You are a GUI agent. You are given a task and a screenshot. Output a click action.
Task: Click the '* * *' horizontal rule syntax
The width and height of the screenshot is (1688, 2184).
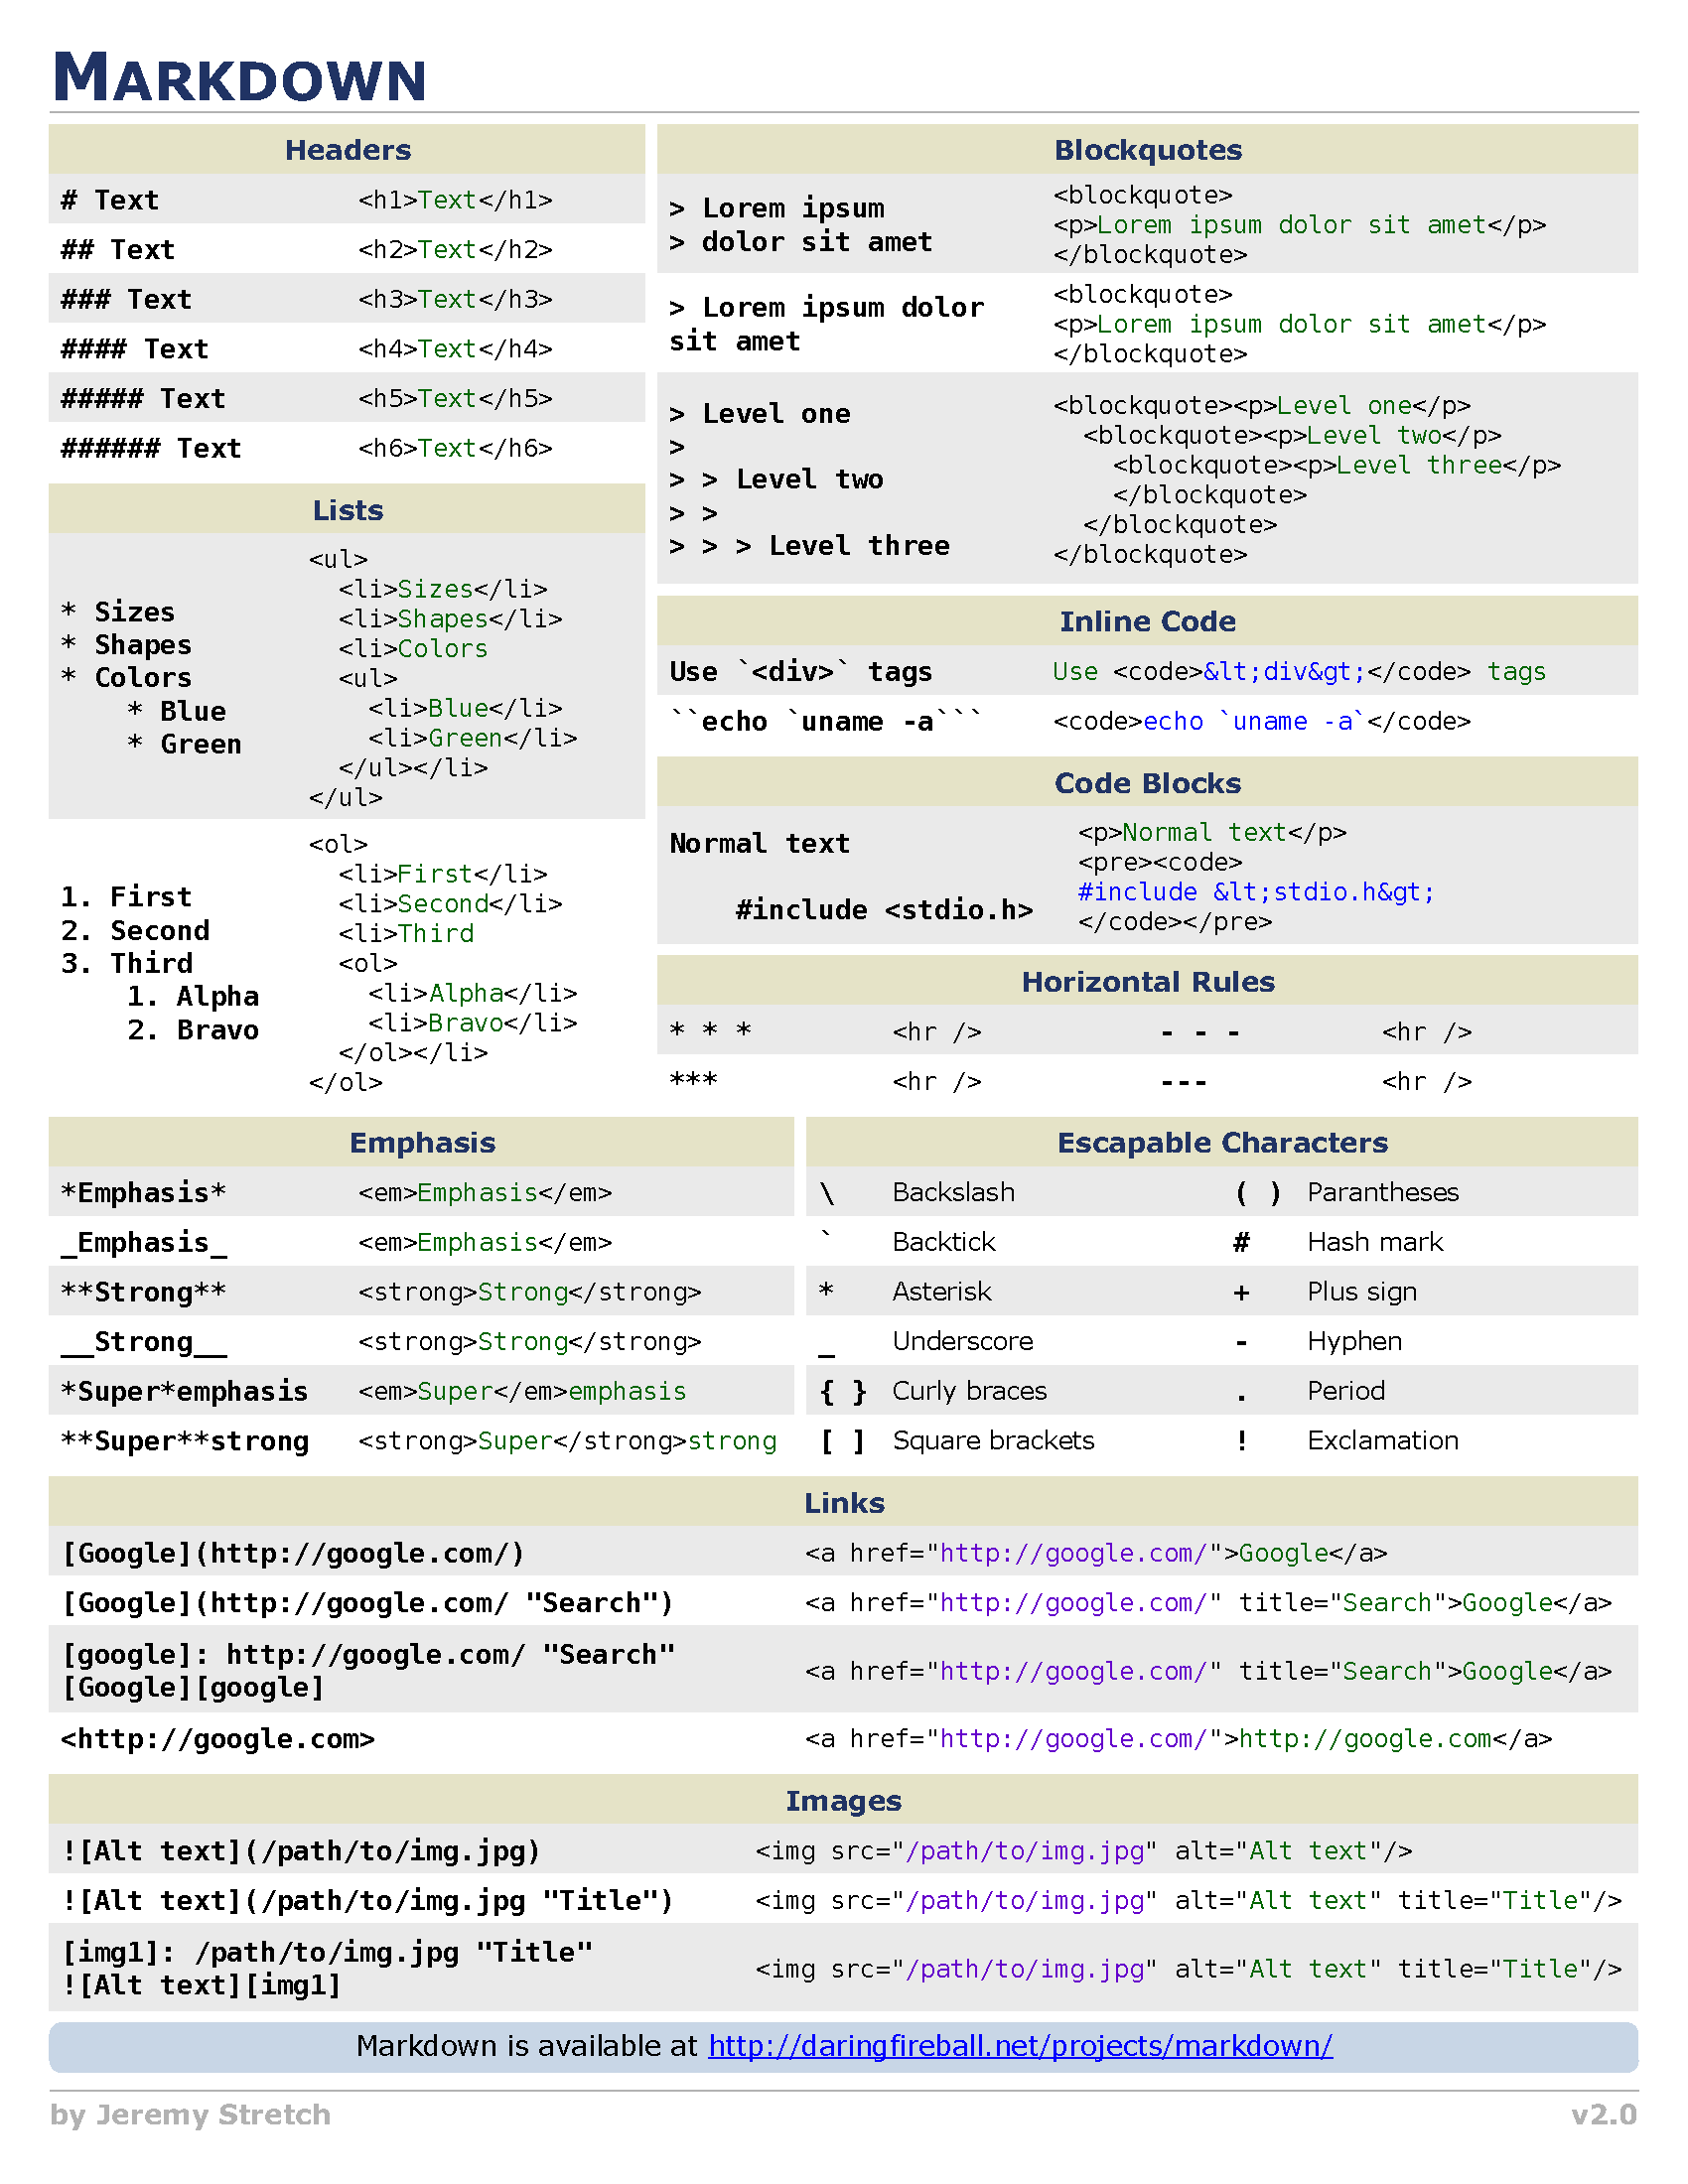pos(710,1030)
